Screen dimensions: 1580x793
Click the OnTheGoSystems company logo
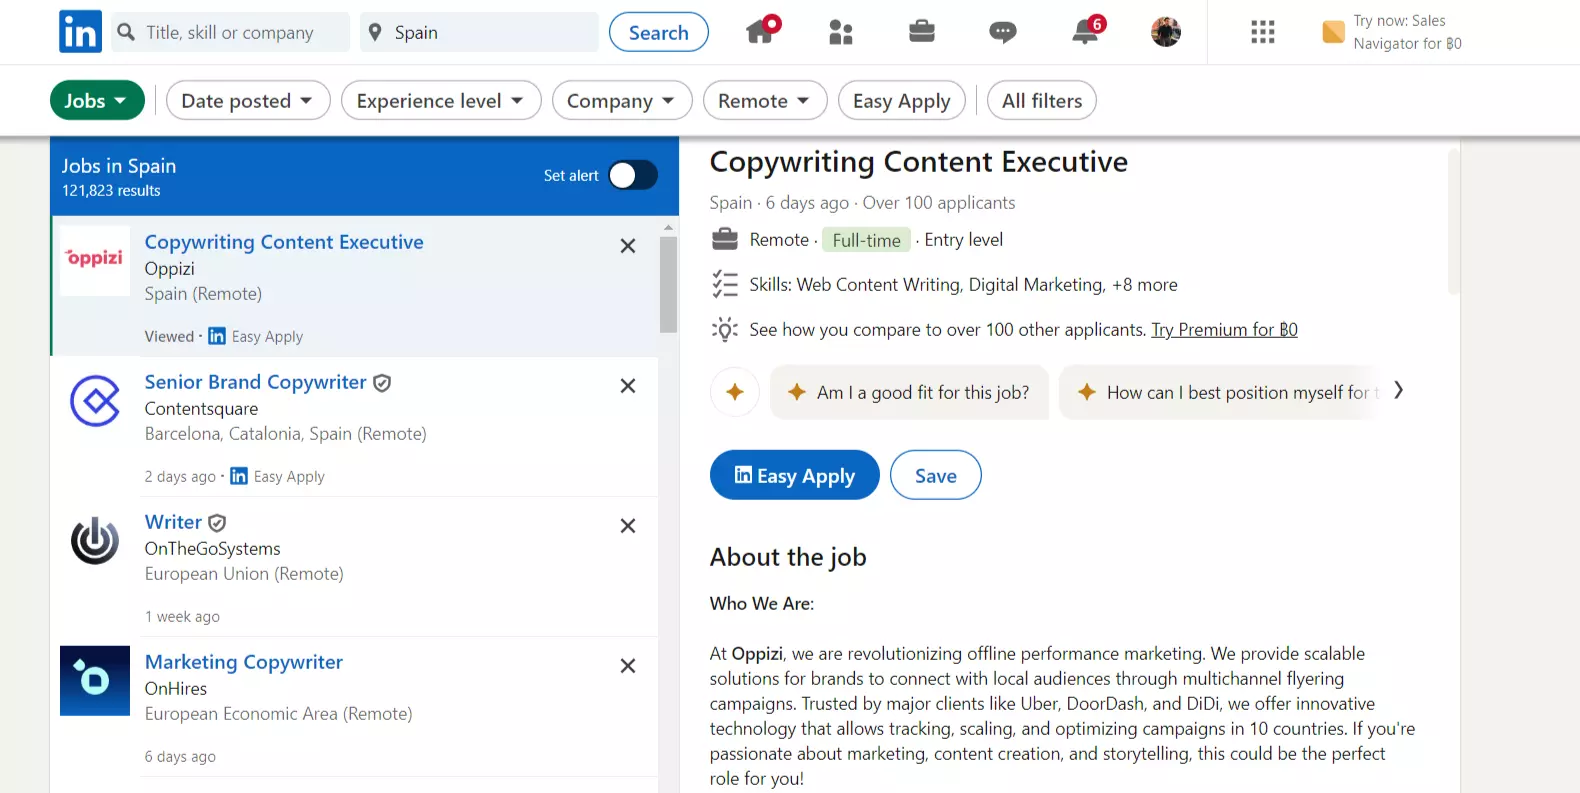coord(95,541)
